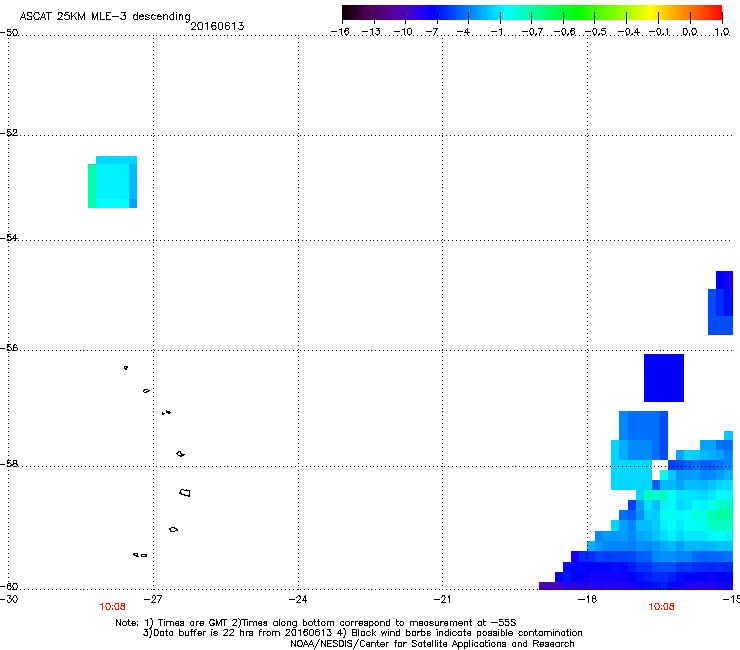Click the title 'ASCAT 25KM MLE-3 descending'
The width and height of the screenshot is (740, 650).
[x=105, y=16]
